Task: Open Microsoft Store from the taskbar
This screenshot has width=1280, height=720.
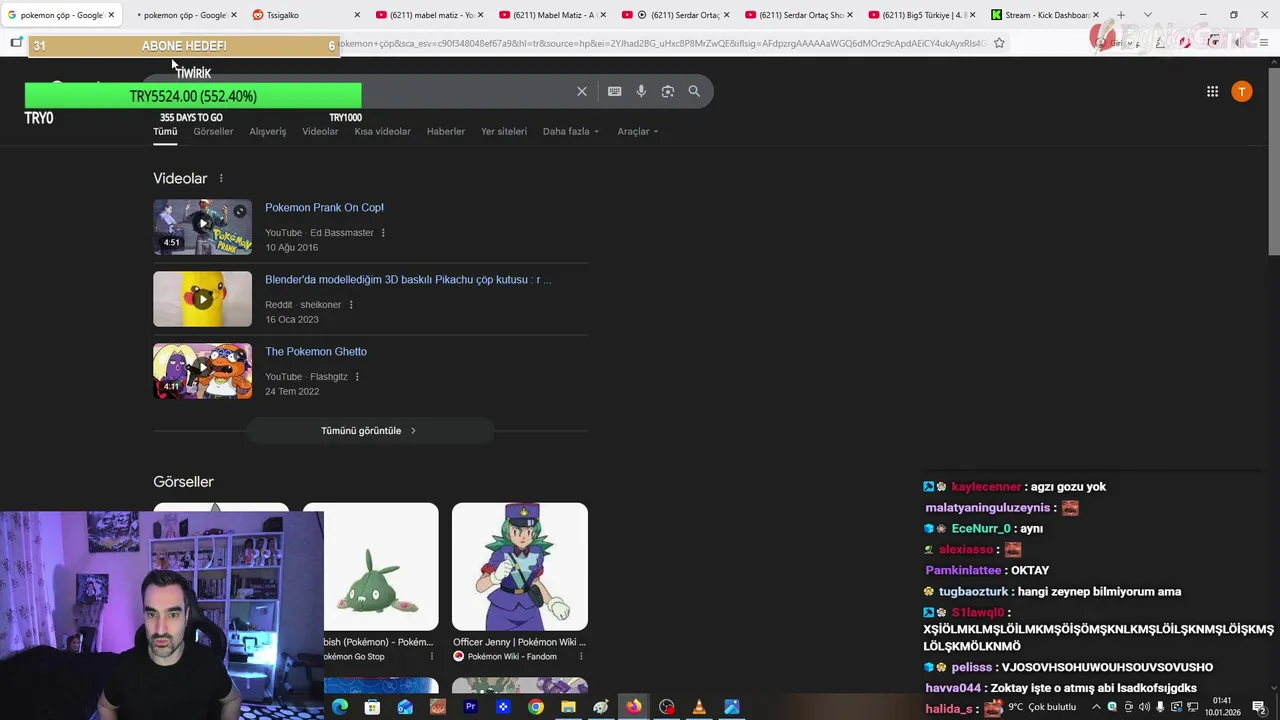Action: [372, 707]
